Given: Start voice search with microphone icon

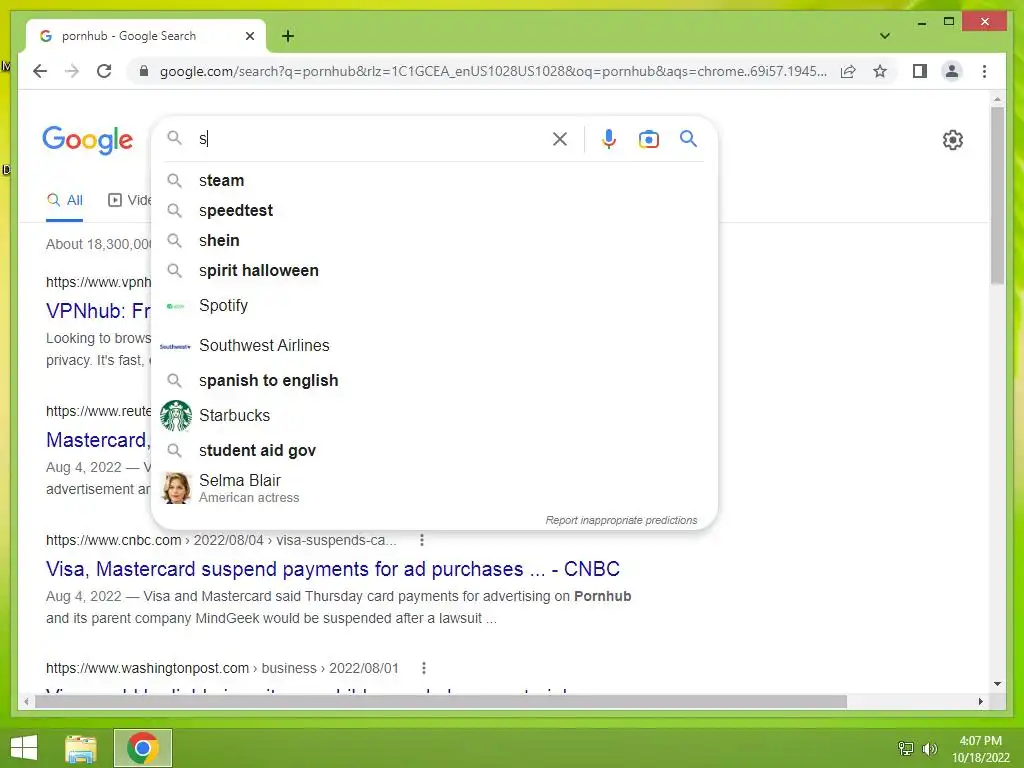Looking at the screenshot, I should tap(609, 139).
